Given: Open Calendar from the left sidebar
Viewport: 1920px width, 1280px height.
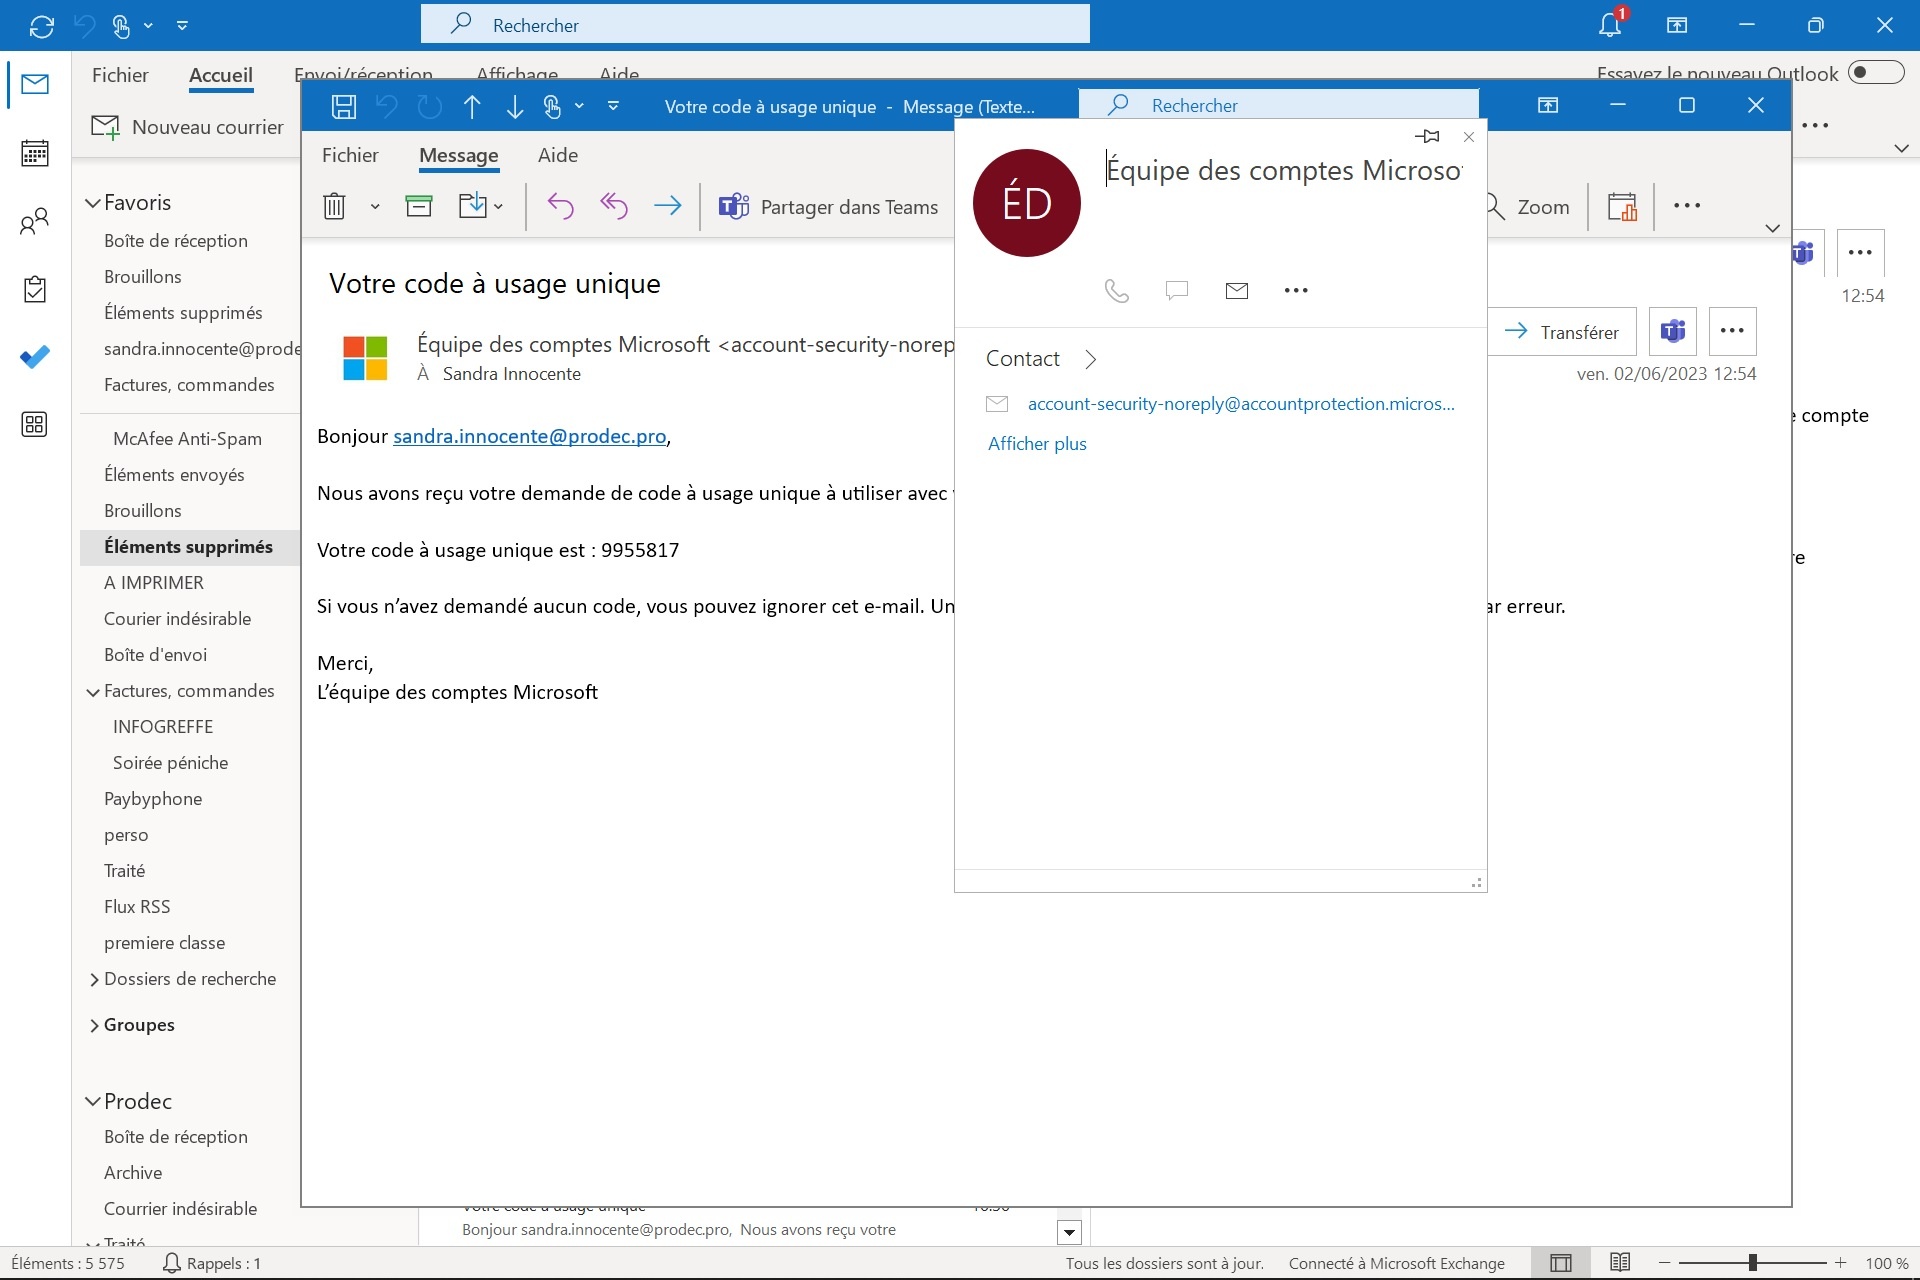Looking at the screenshot, I should click(35, 153).
